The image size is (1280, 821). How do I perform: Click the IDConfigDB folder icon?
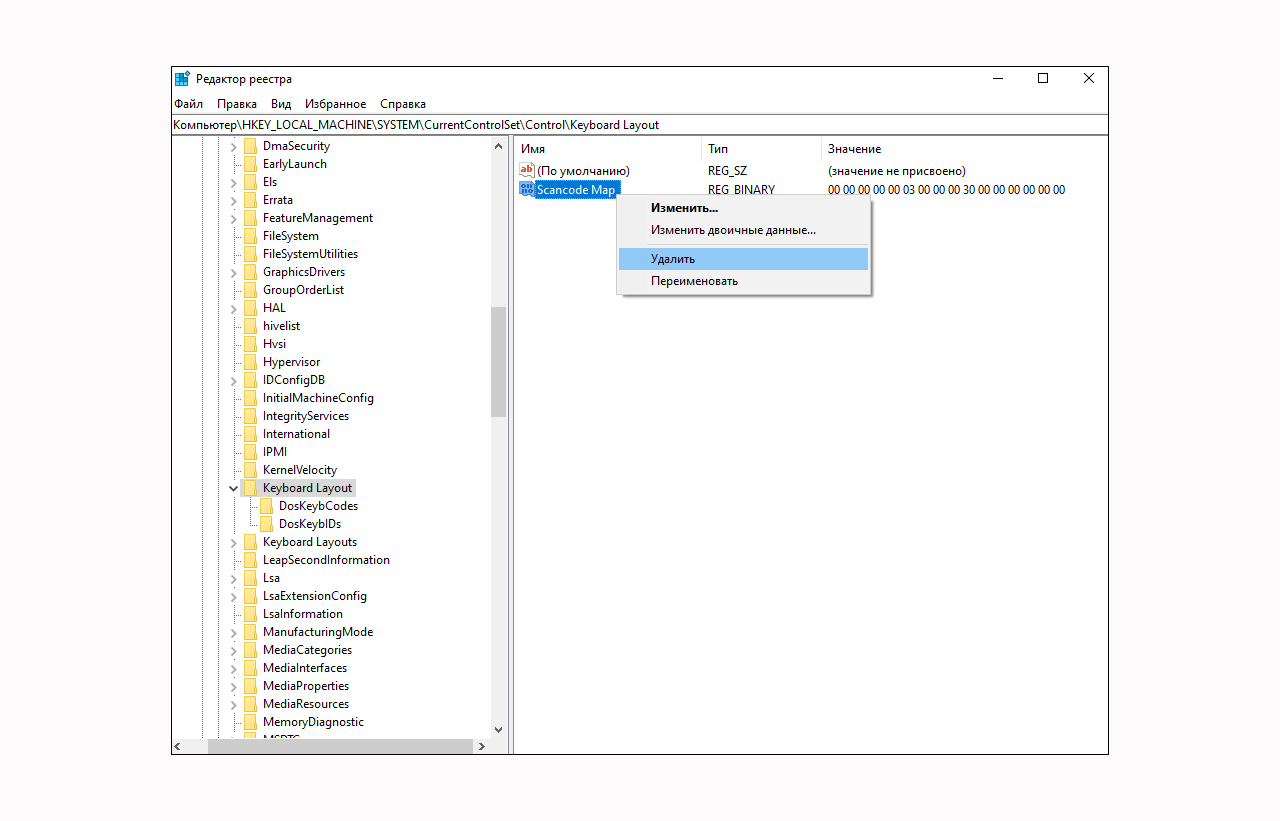[250, 380]
